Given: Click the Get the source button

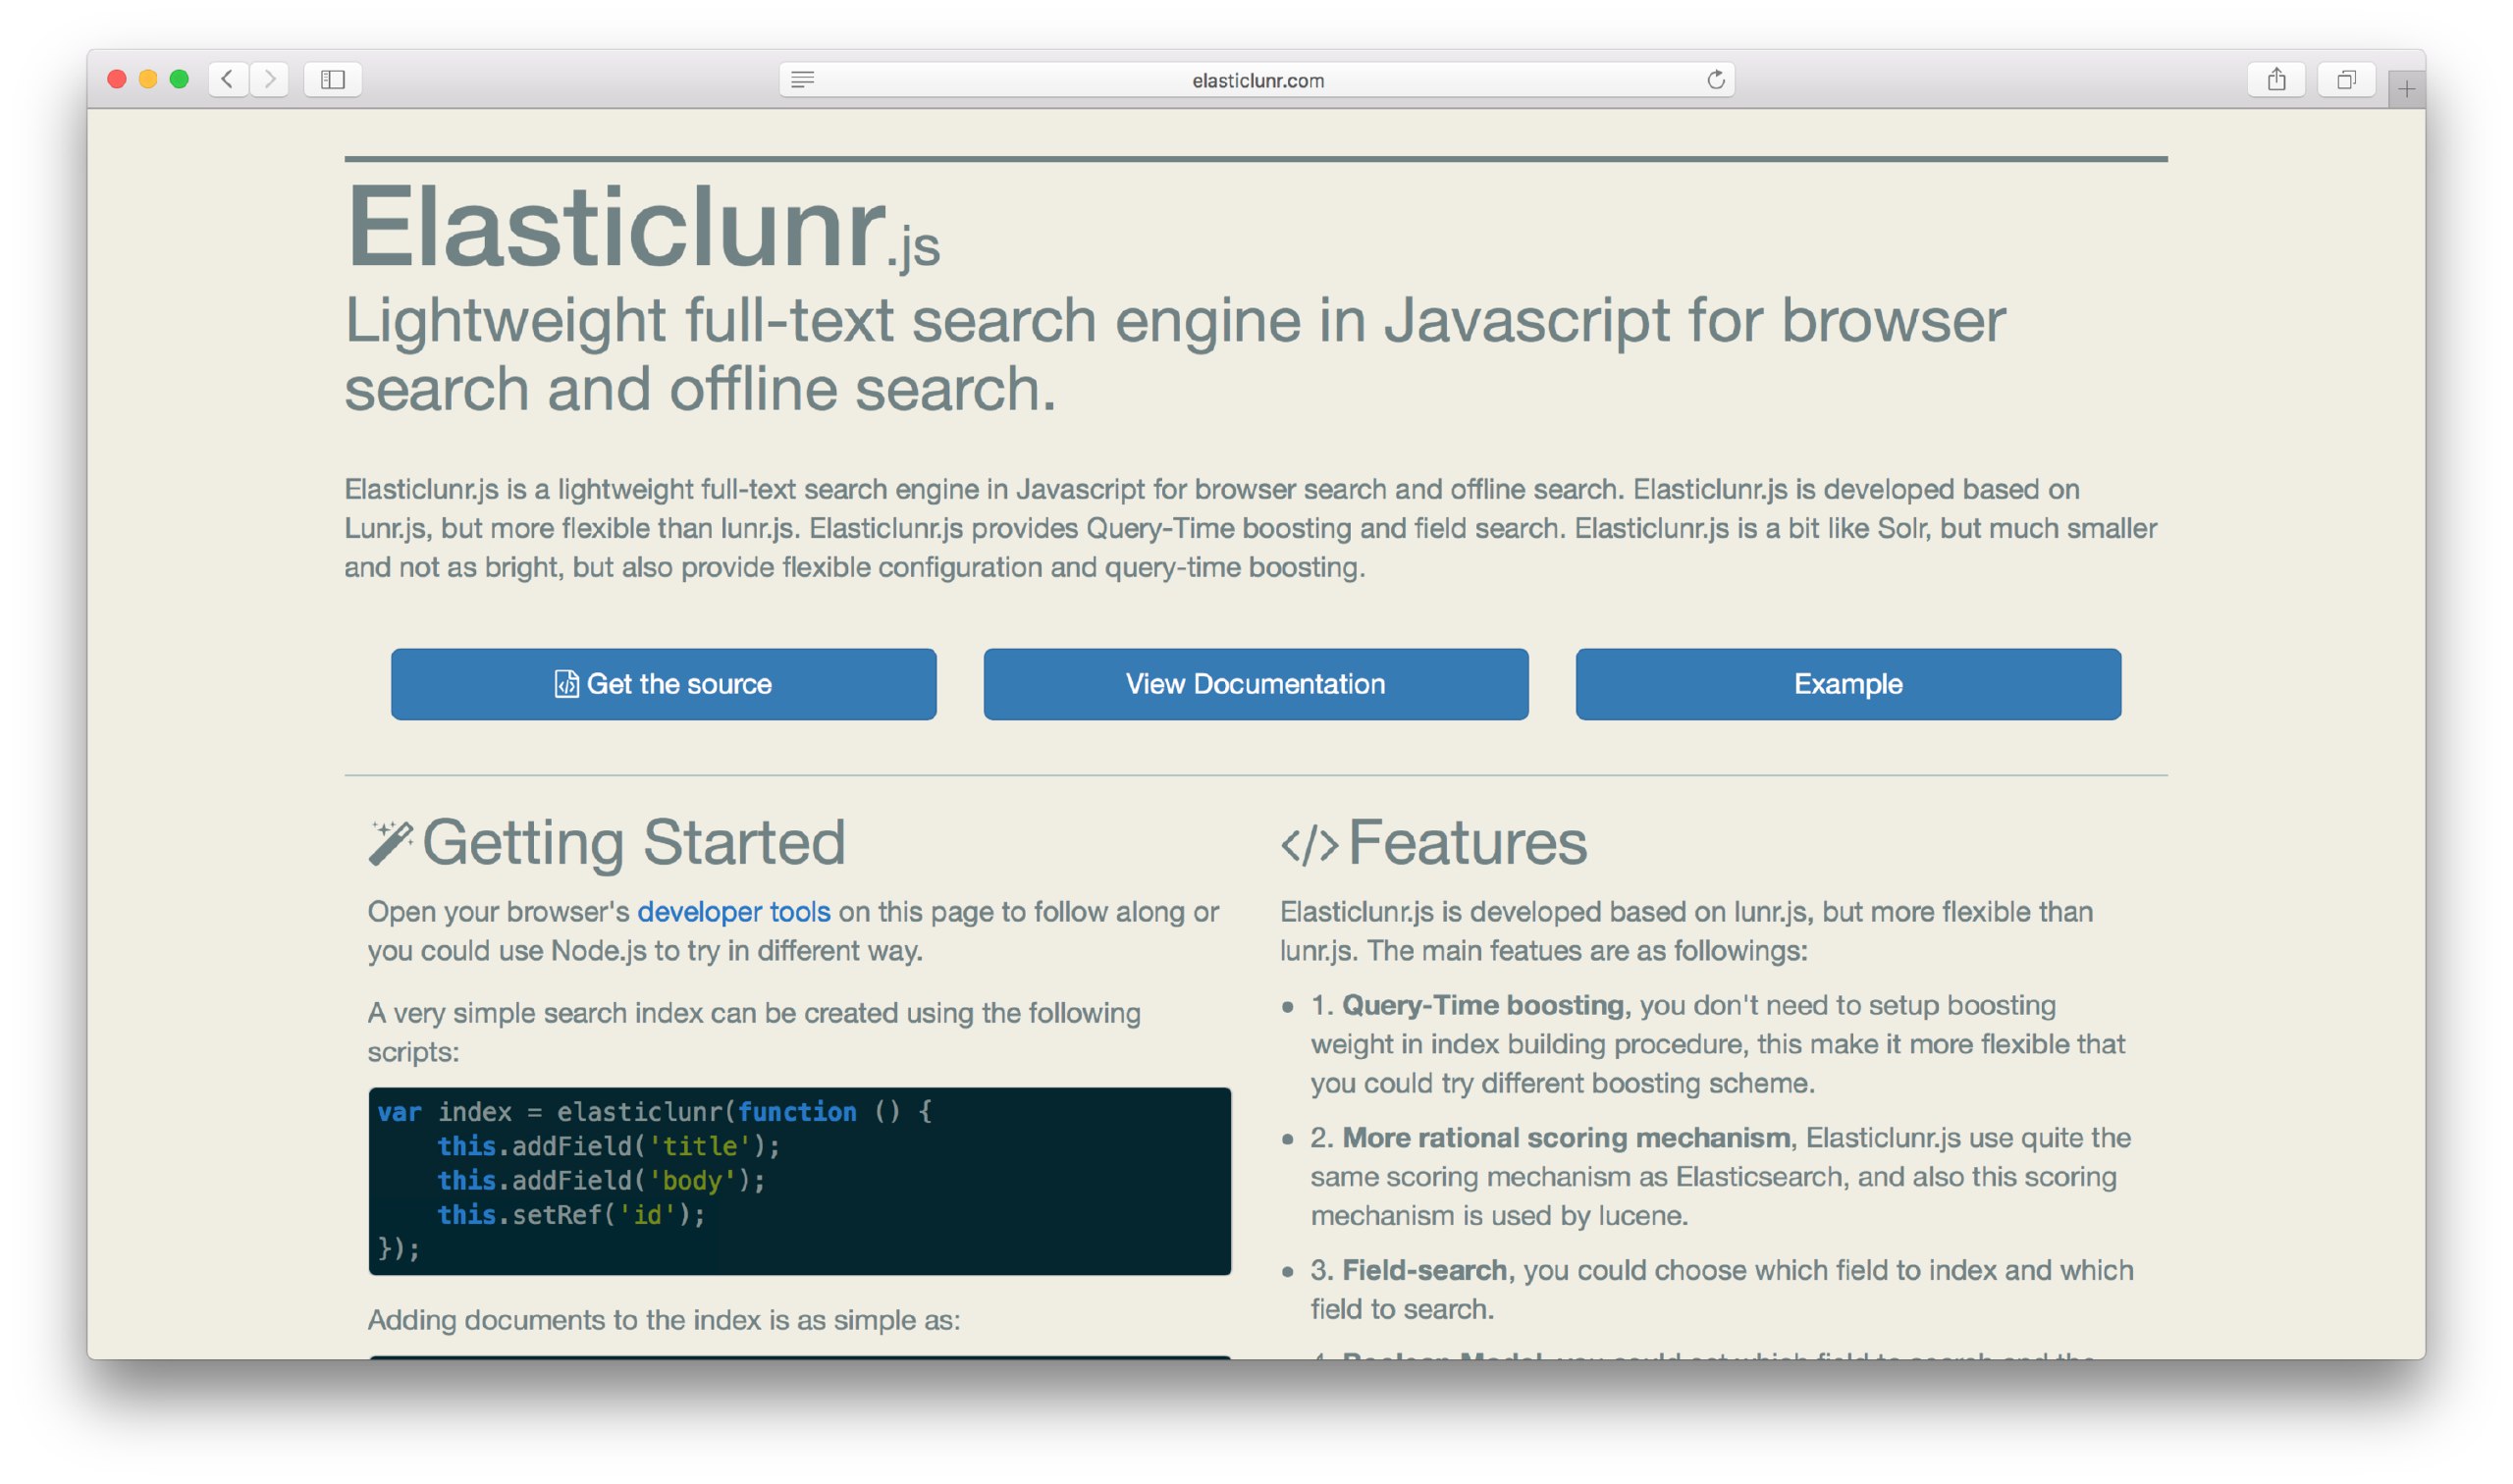Looking at the screenshot, I should coord(663,684).
